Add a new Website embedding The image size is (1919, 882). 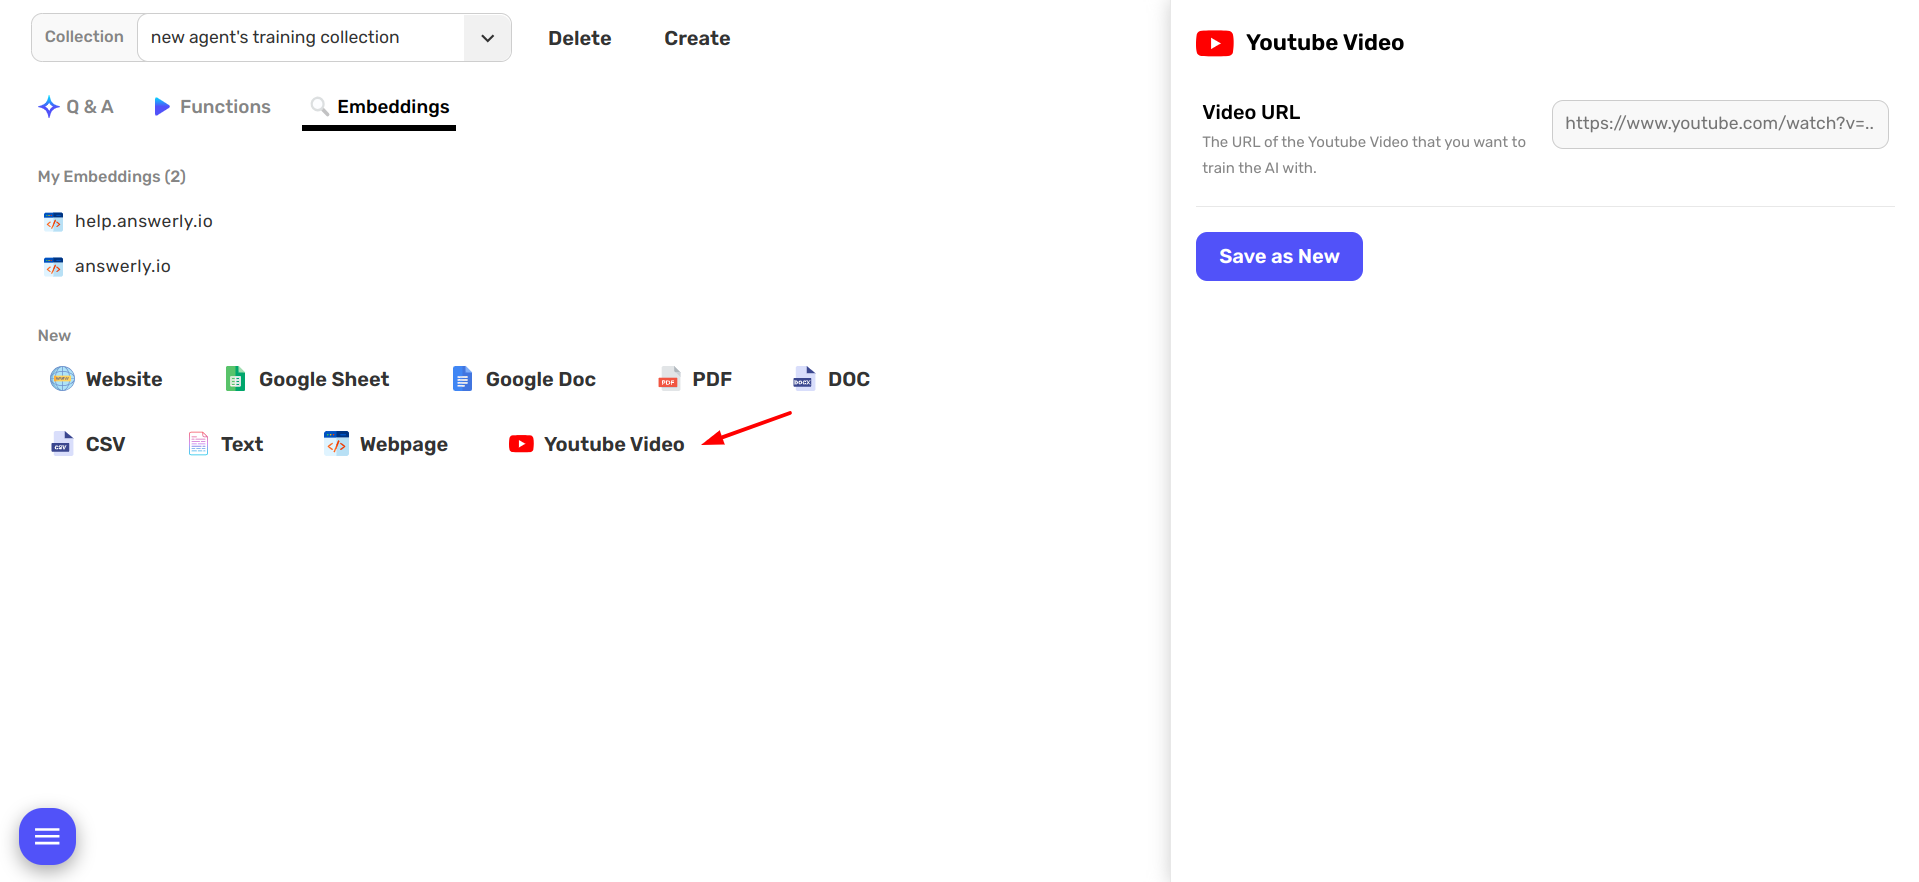click(106, 379)
